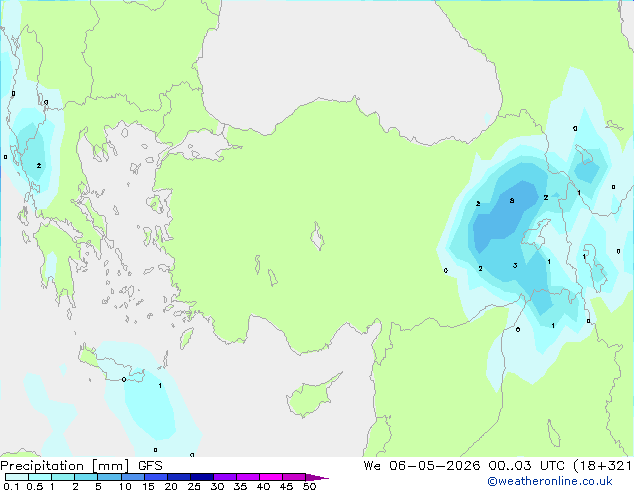Pick the 45–50 mm legend swatch
The image size is (634, 490).
pos(294,477)
